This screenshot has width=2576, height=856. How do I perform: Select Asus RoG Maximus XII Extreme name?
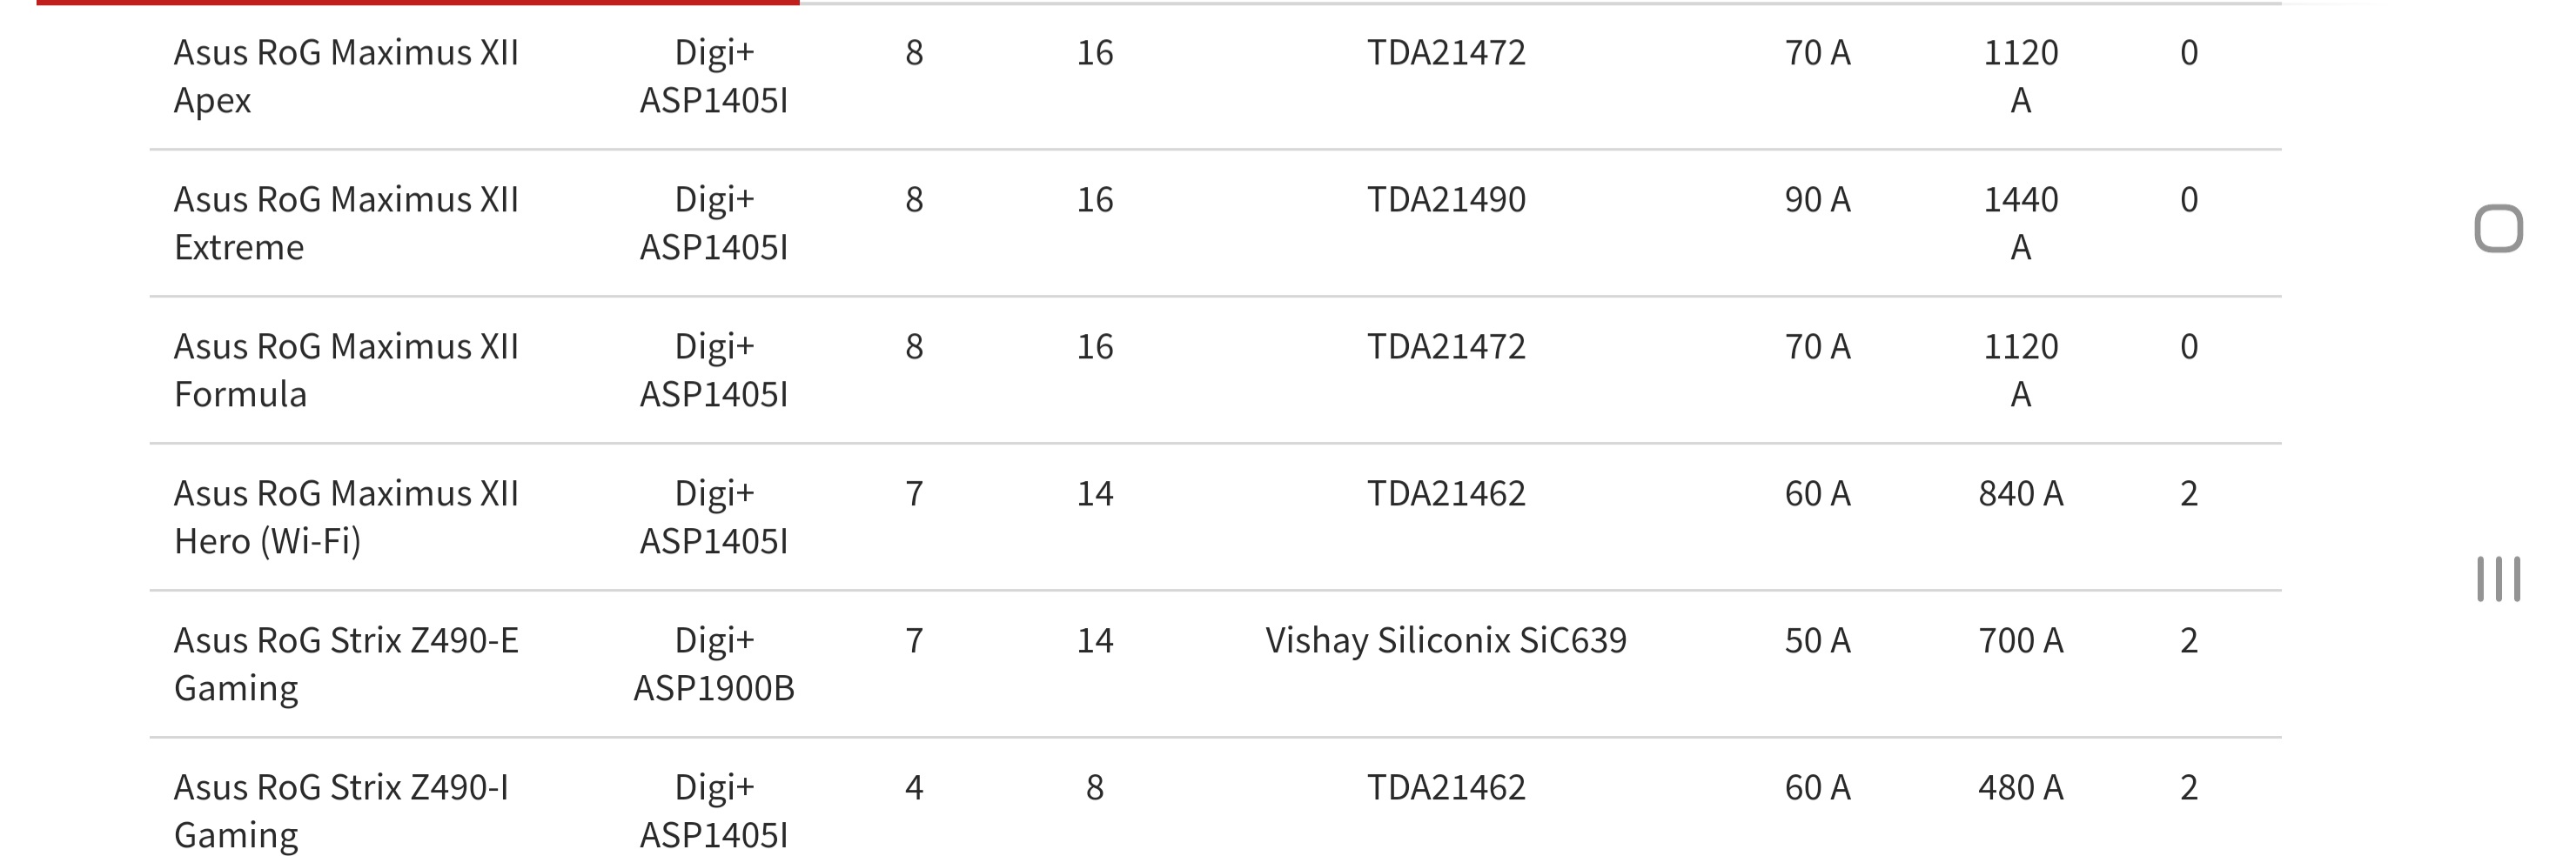coord(346,223)
